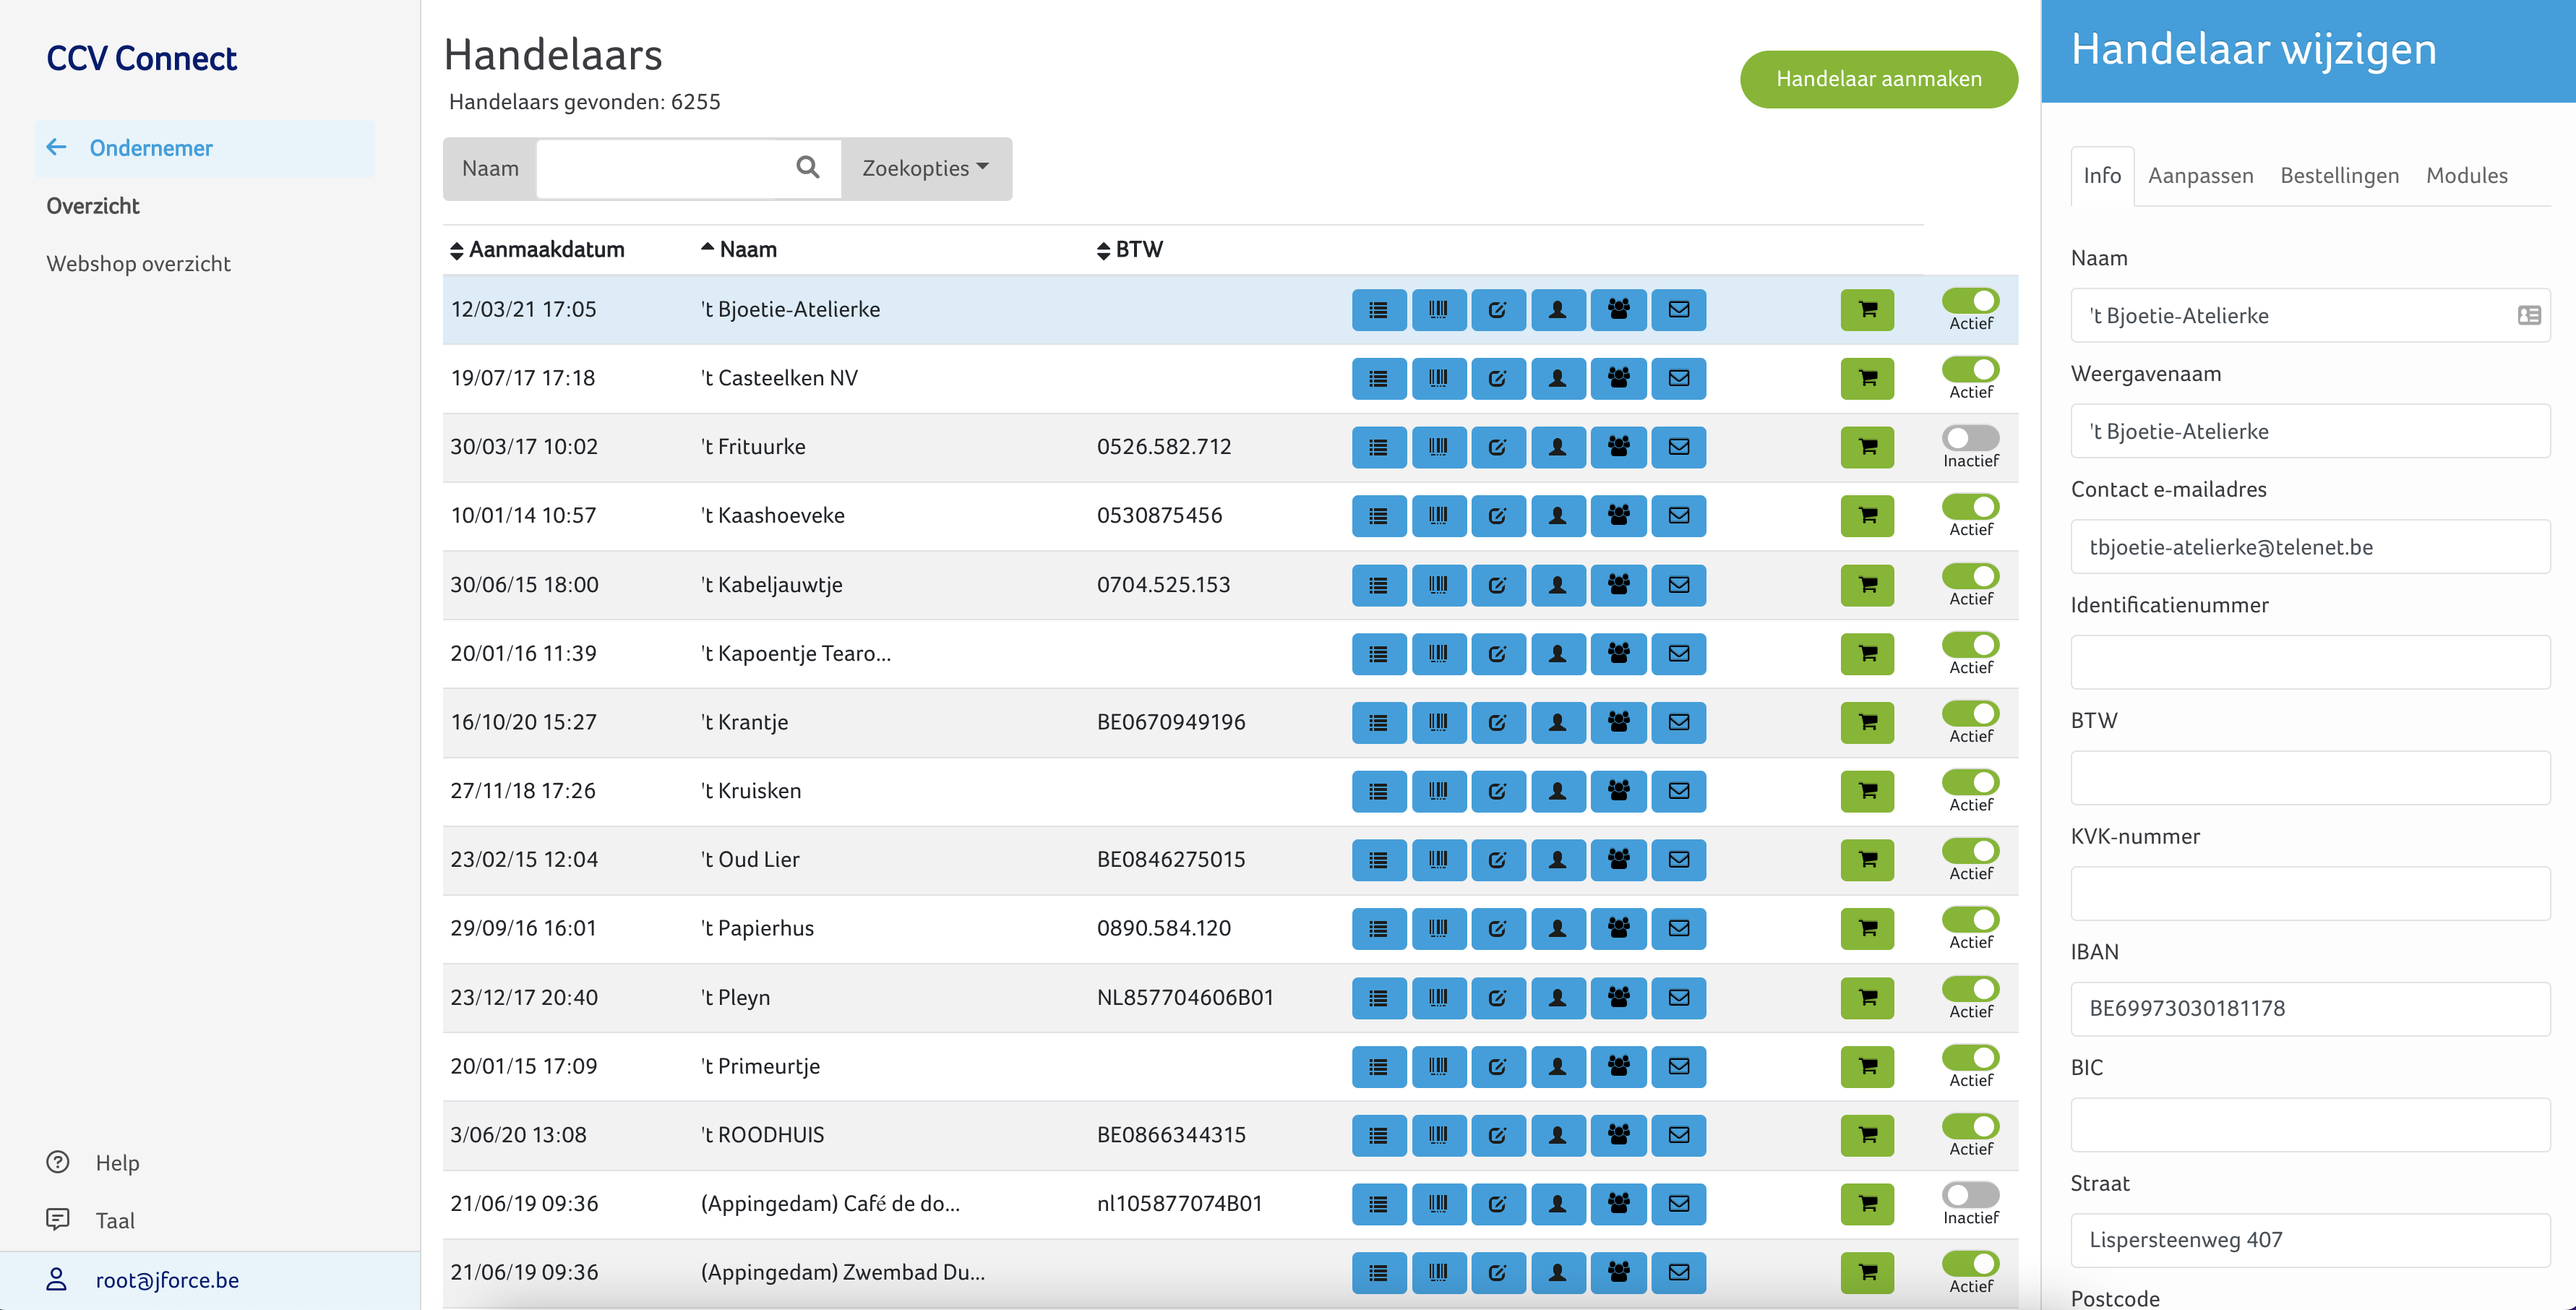The width and height of the screenshot is (2576, 1310).
Task: Toggle 't Frituurke status to active
Action: [x=1970, y=438]
